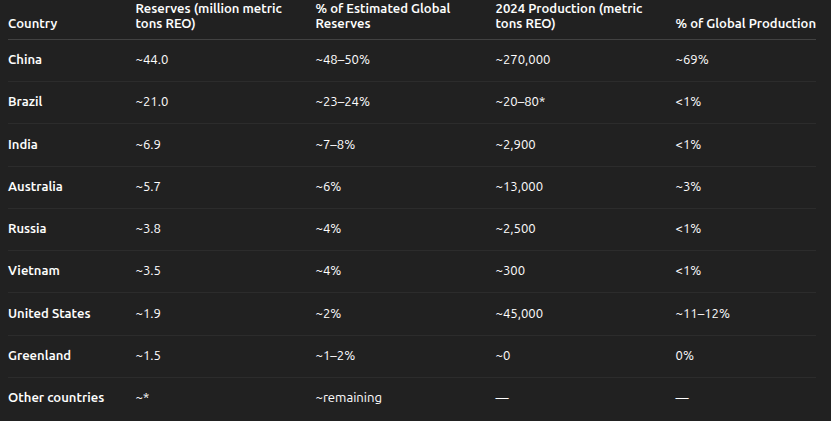Select the Greenland row label

39,355
